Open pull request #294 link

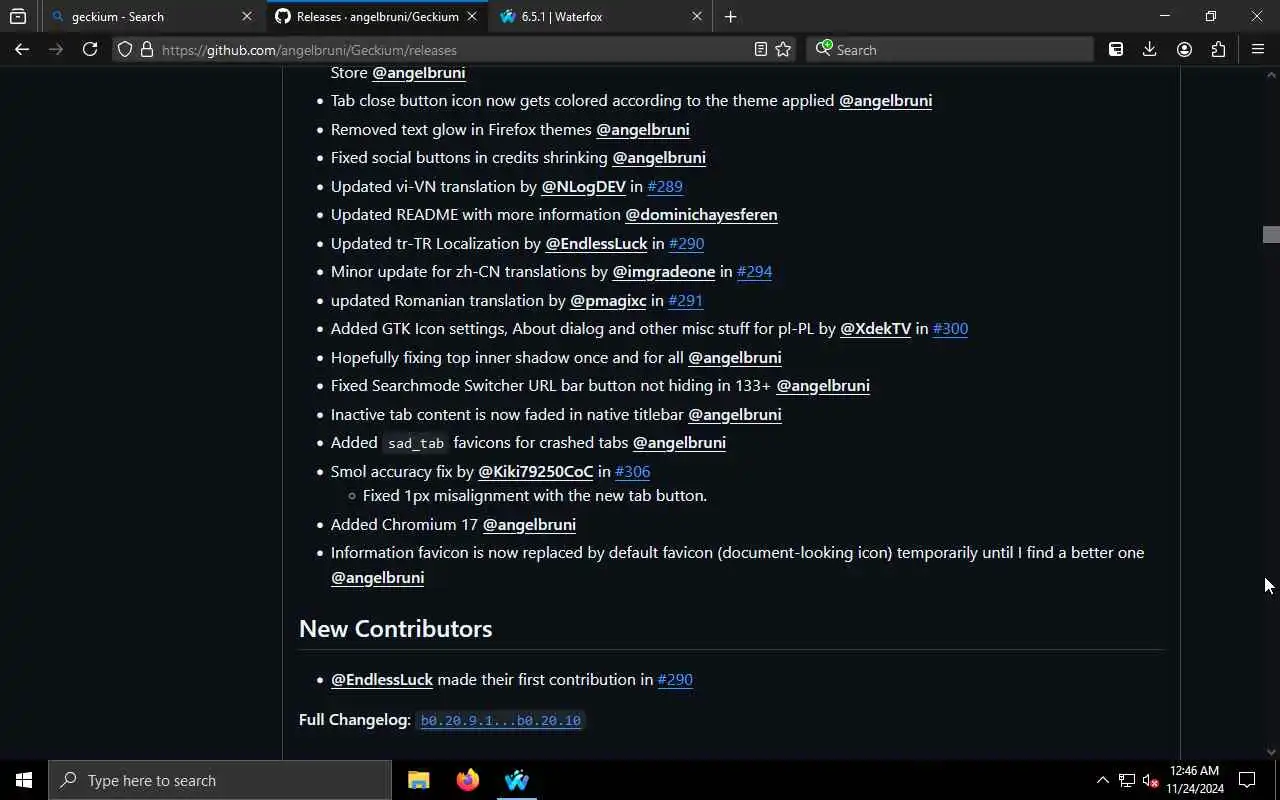click(x=754, y=271)
